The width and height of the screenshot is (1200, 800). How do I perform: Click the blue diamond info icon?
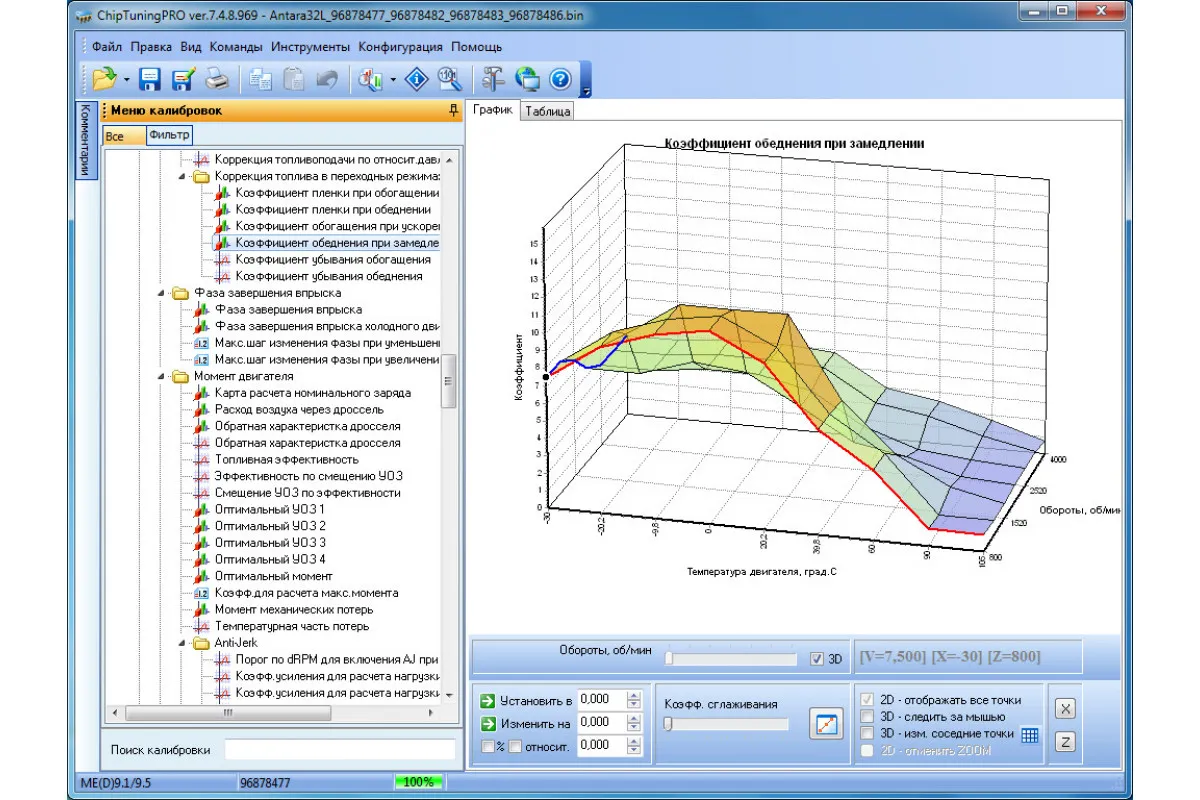tap(416, 78)
